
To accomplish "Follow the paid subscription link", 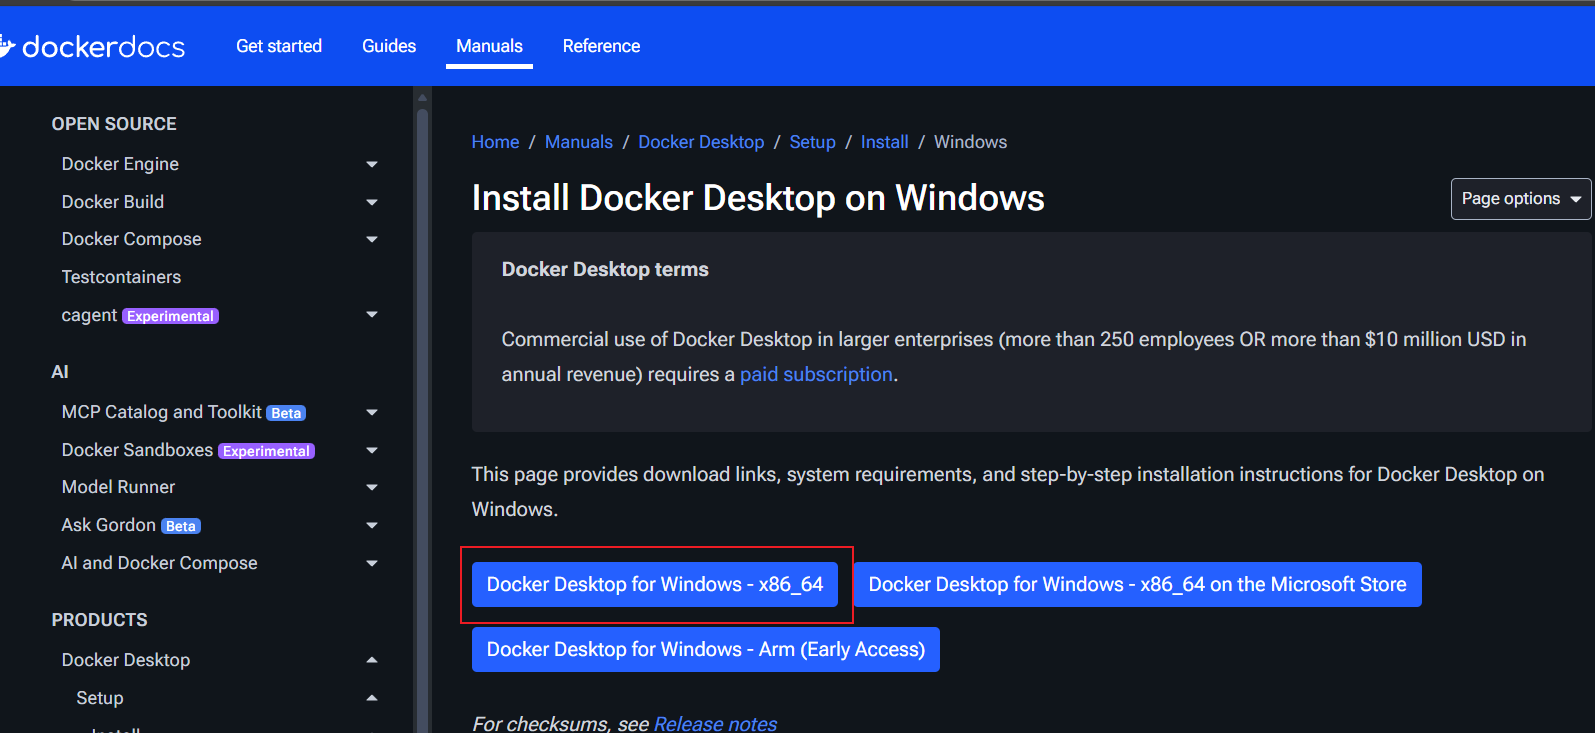I will [816, 374].
